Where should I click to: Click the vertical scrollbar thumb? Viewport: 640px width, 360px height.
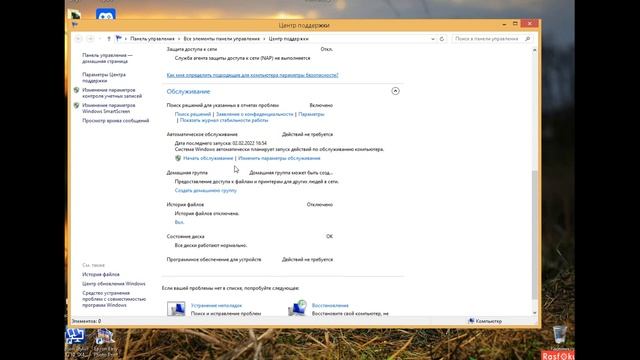[535, 235]
